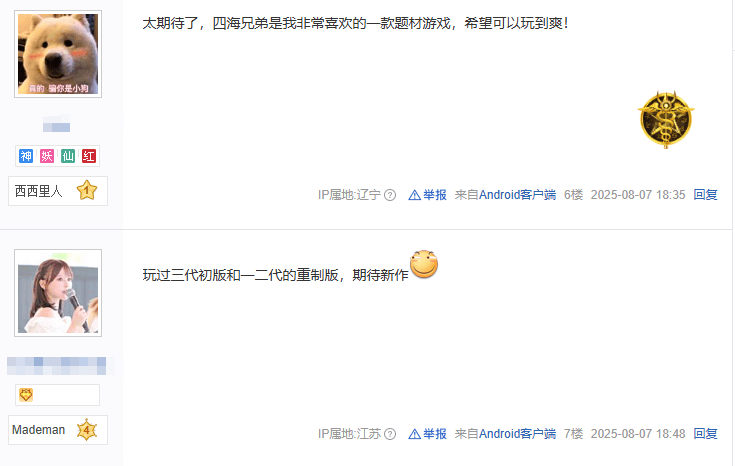Click the Mademan rank title badge
Image resolution: width=735 pixels, height=466 pixels.
(58, 430)
